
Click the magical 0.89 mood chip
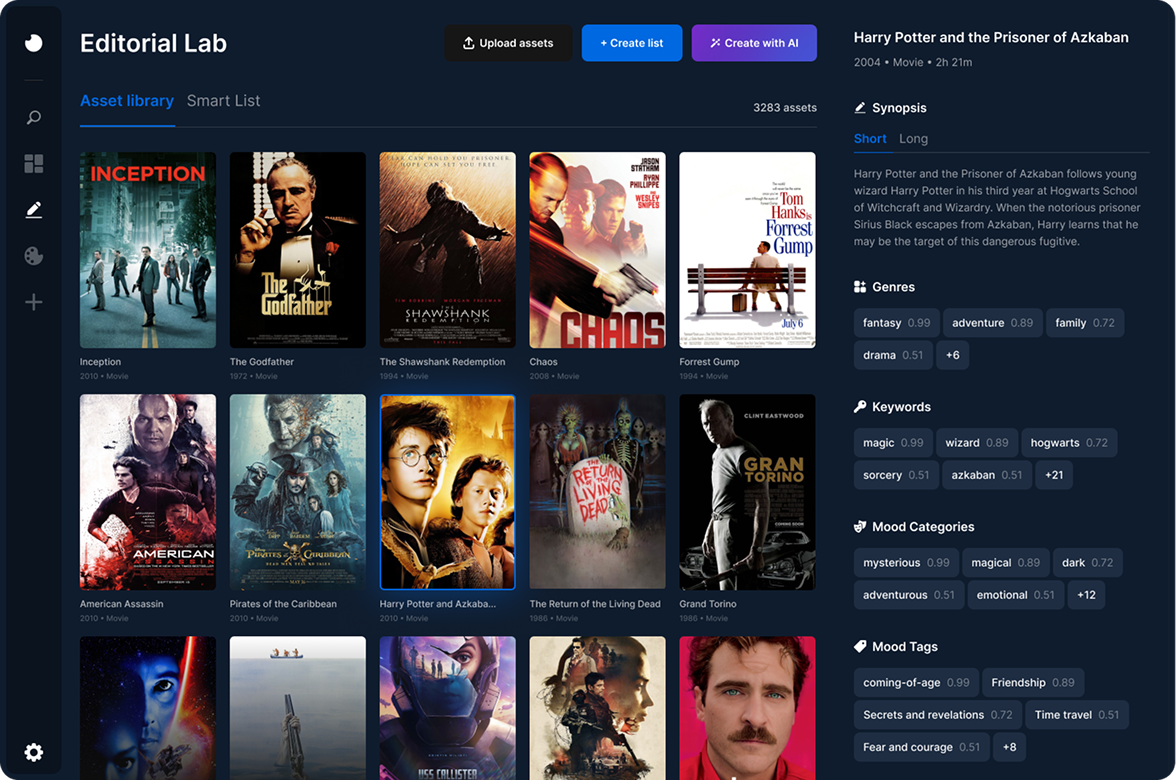pos(1005,562)
